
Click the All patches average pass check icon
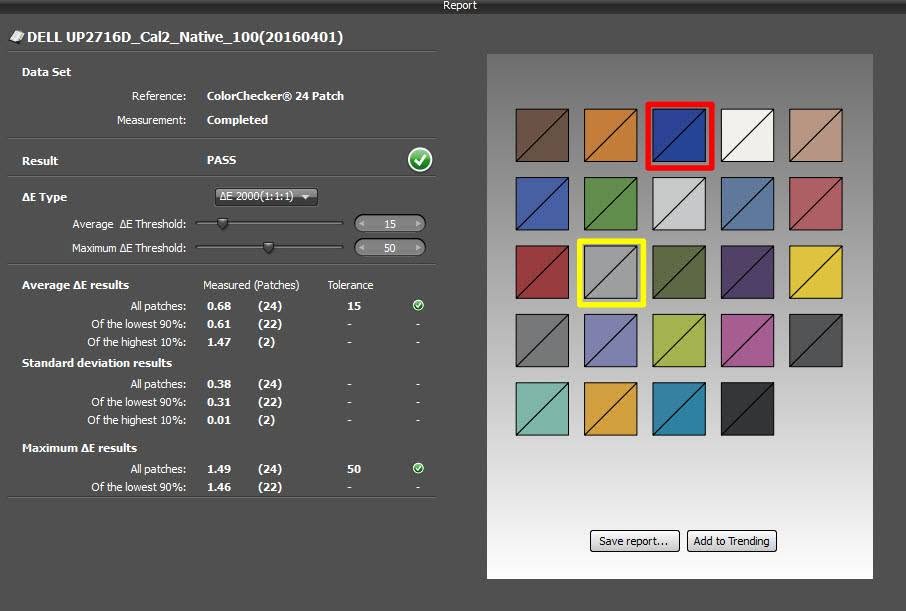(x=418, y=305)
